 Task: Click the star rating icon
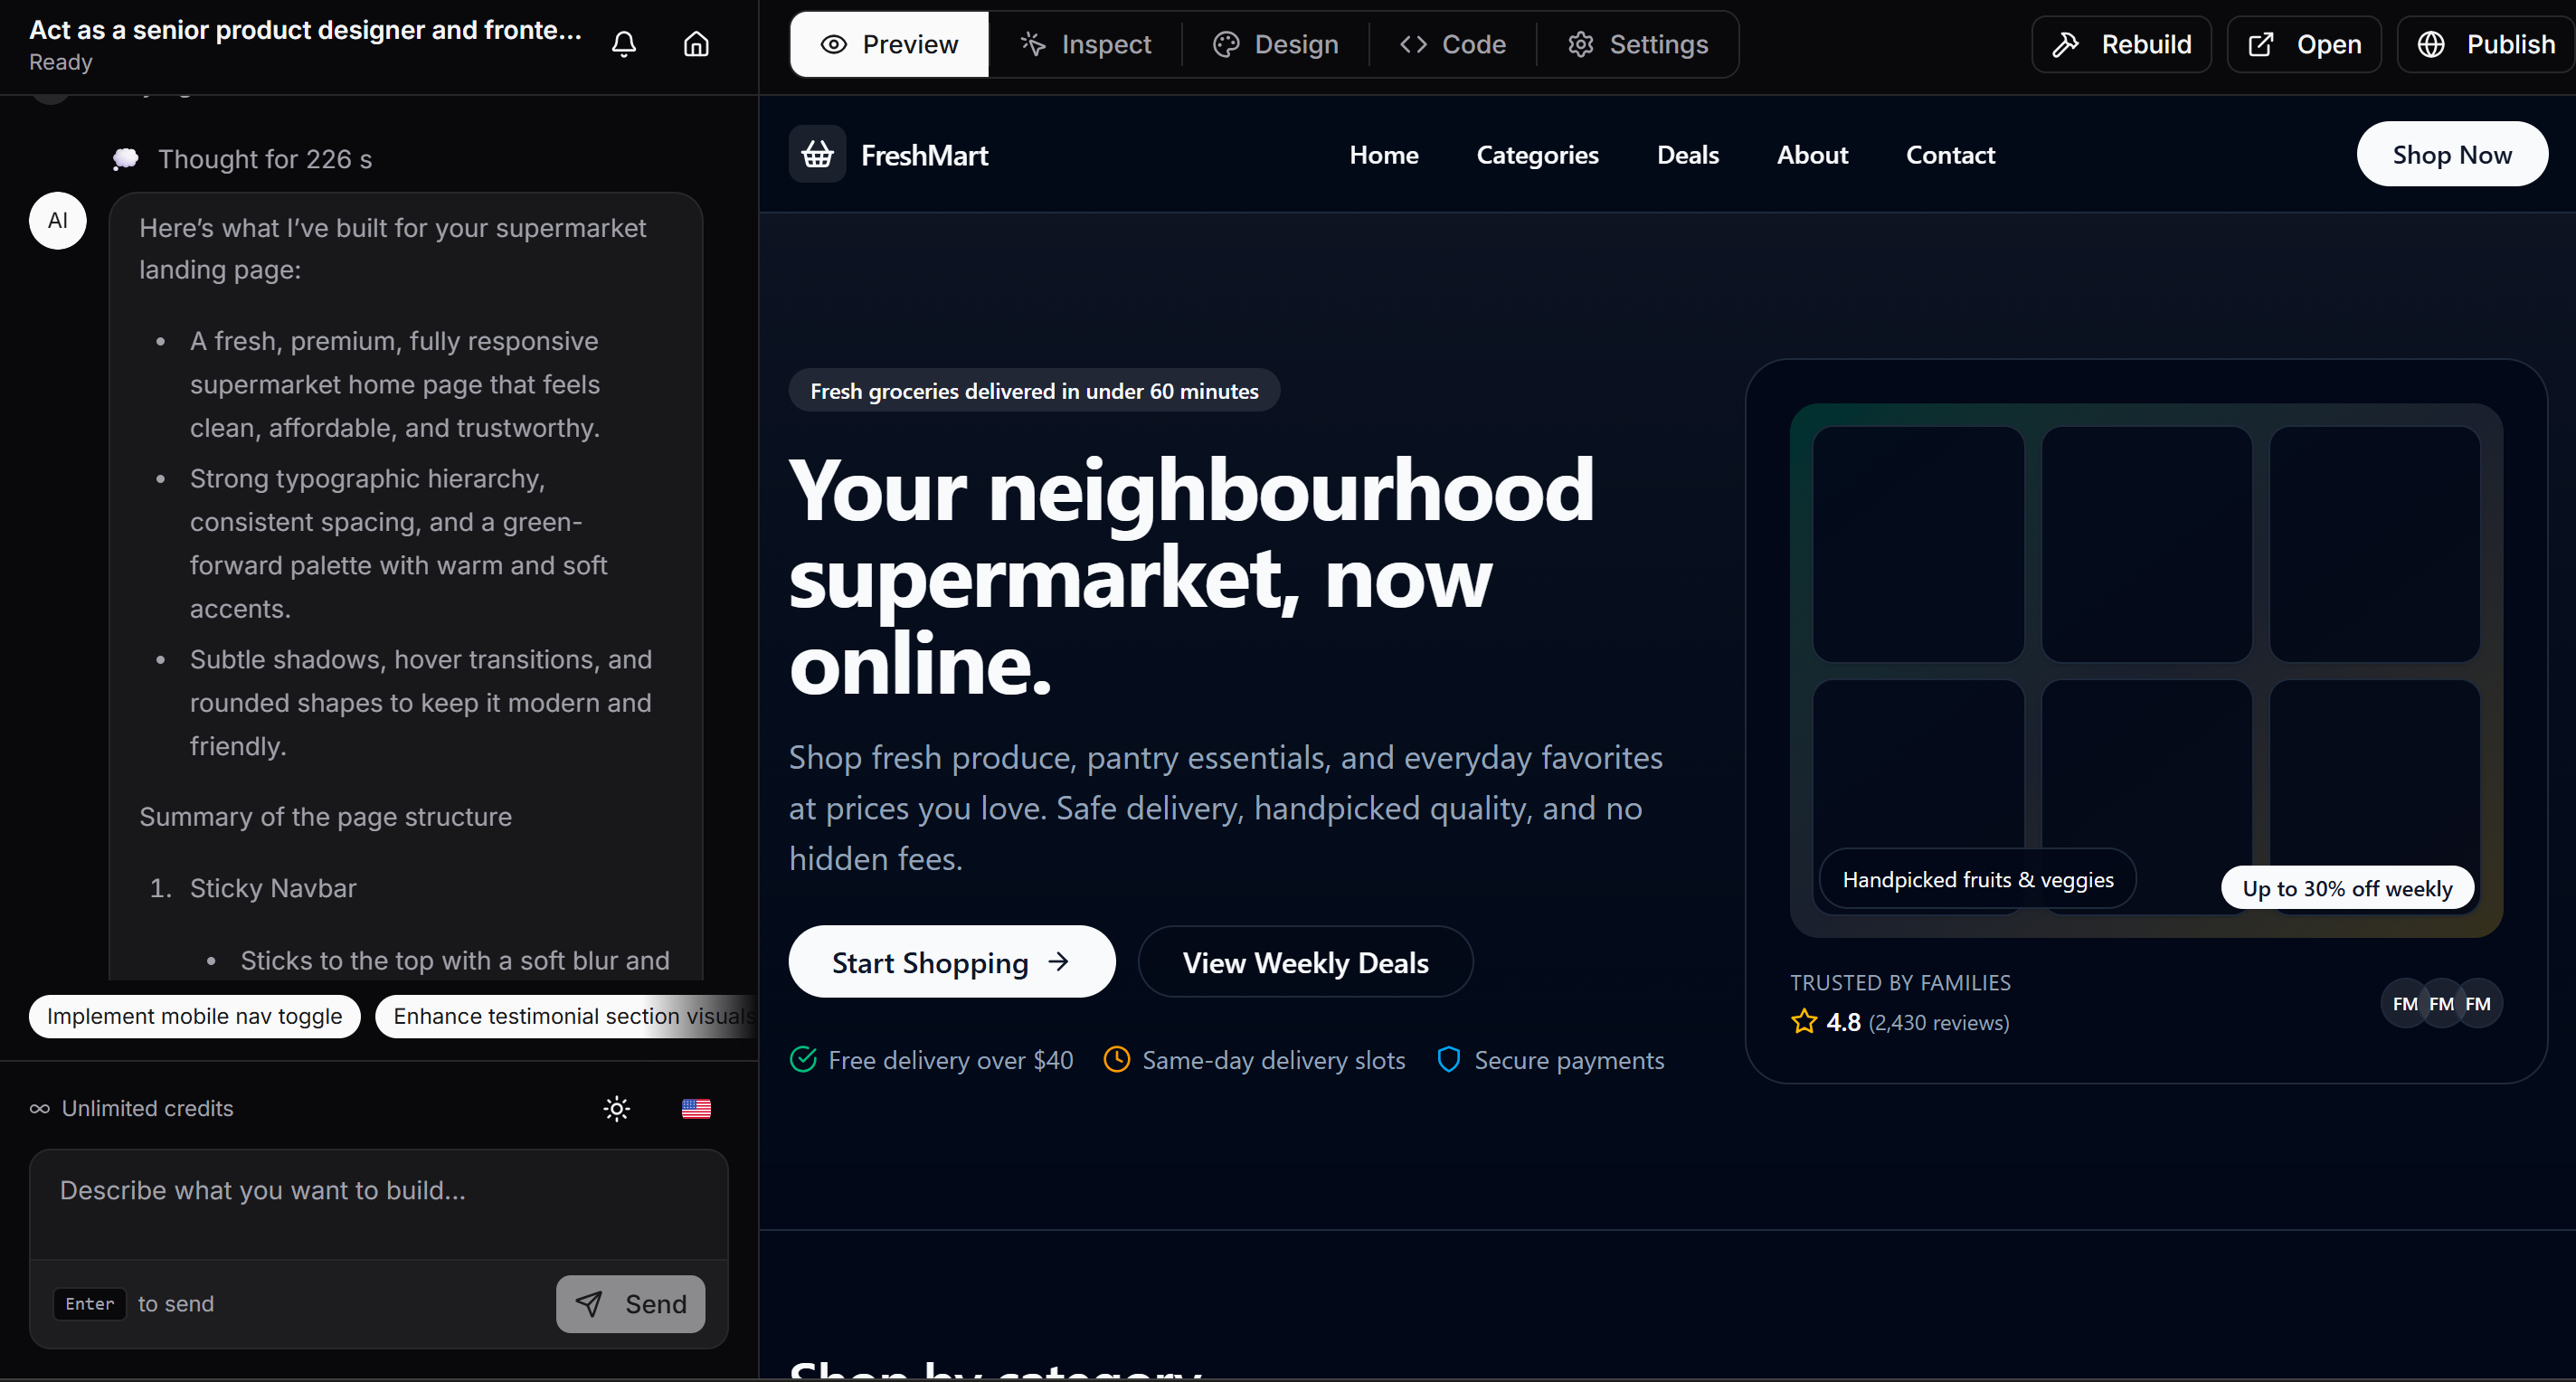tap(1804, 1022)
